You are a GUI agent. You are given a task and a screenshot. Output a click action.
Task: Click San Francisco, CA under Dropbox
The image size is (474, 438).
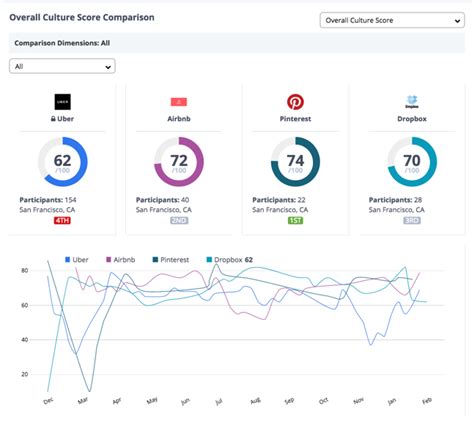(x=396, y=210)
